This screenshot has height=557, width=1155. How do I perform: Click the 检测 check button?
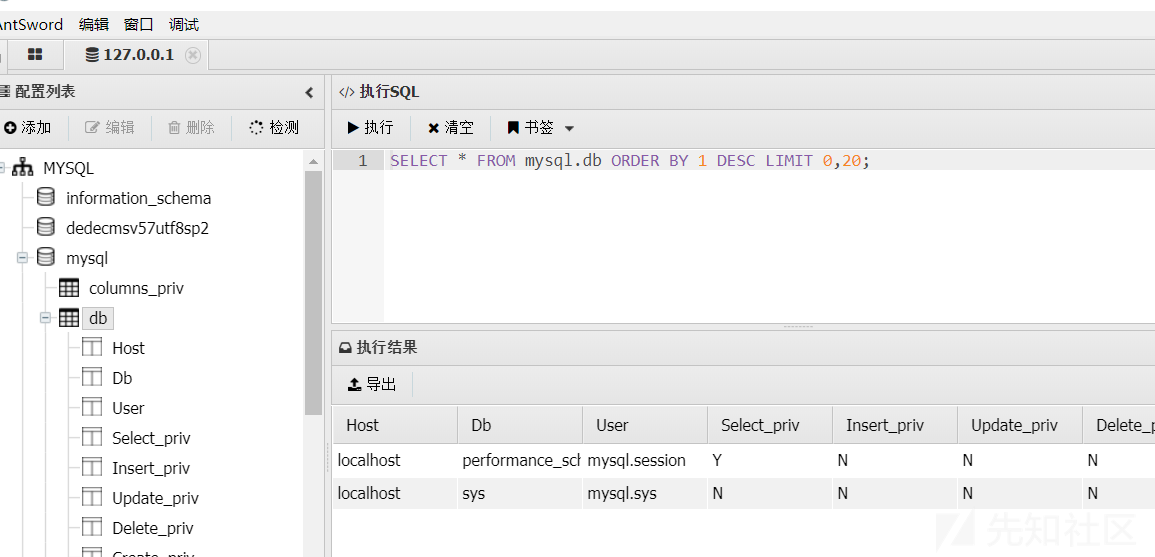click(x=274, y=127)
